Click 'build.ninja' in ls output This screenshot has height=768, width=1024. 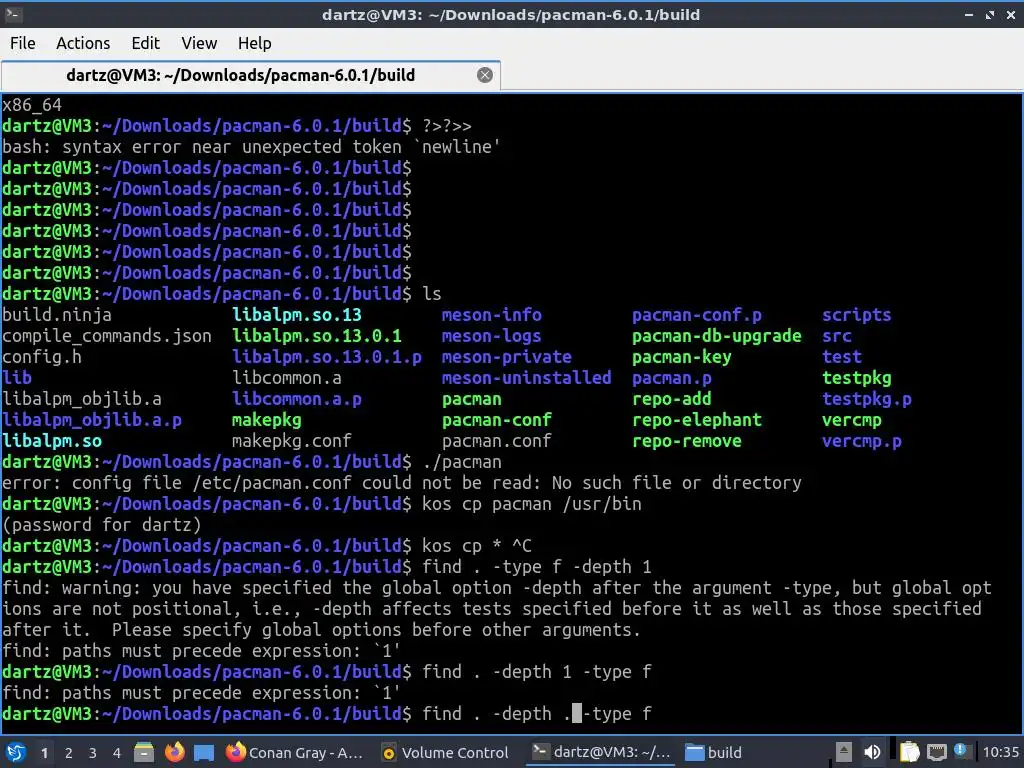57,315
